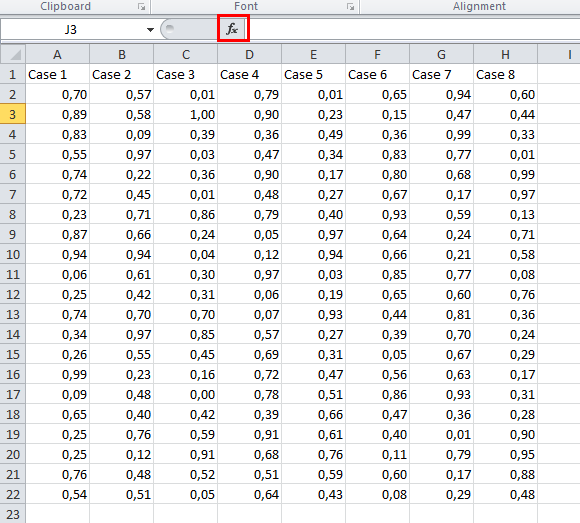Click the Select All corner triangle
580x523 pixels.
pyautogui.click(x=13, y=54)
